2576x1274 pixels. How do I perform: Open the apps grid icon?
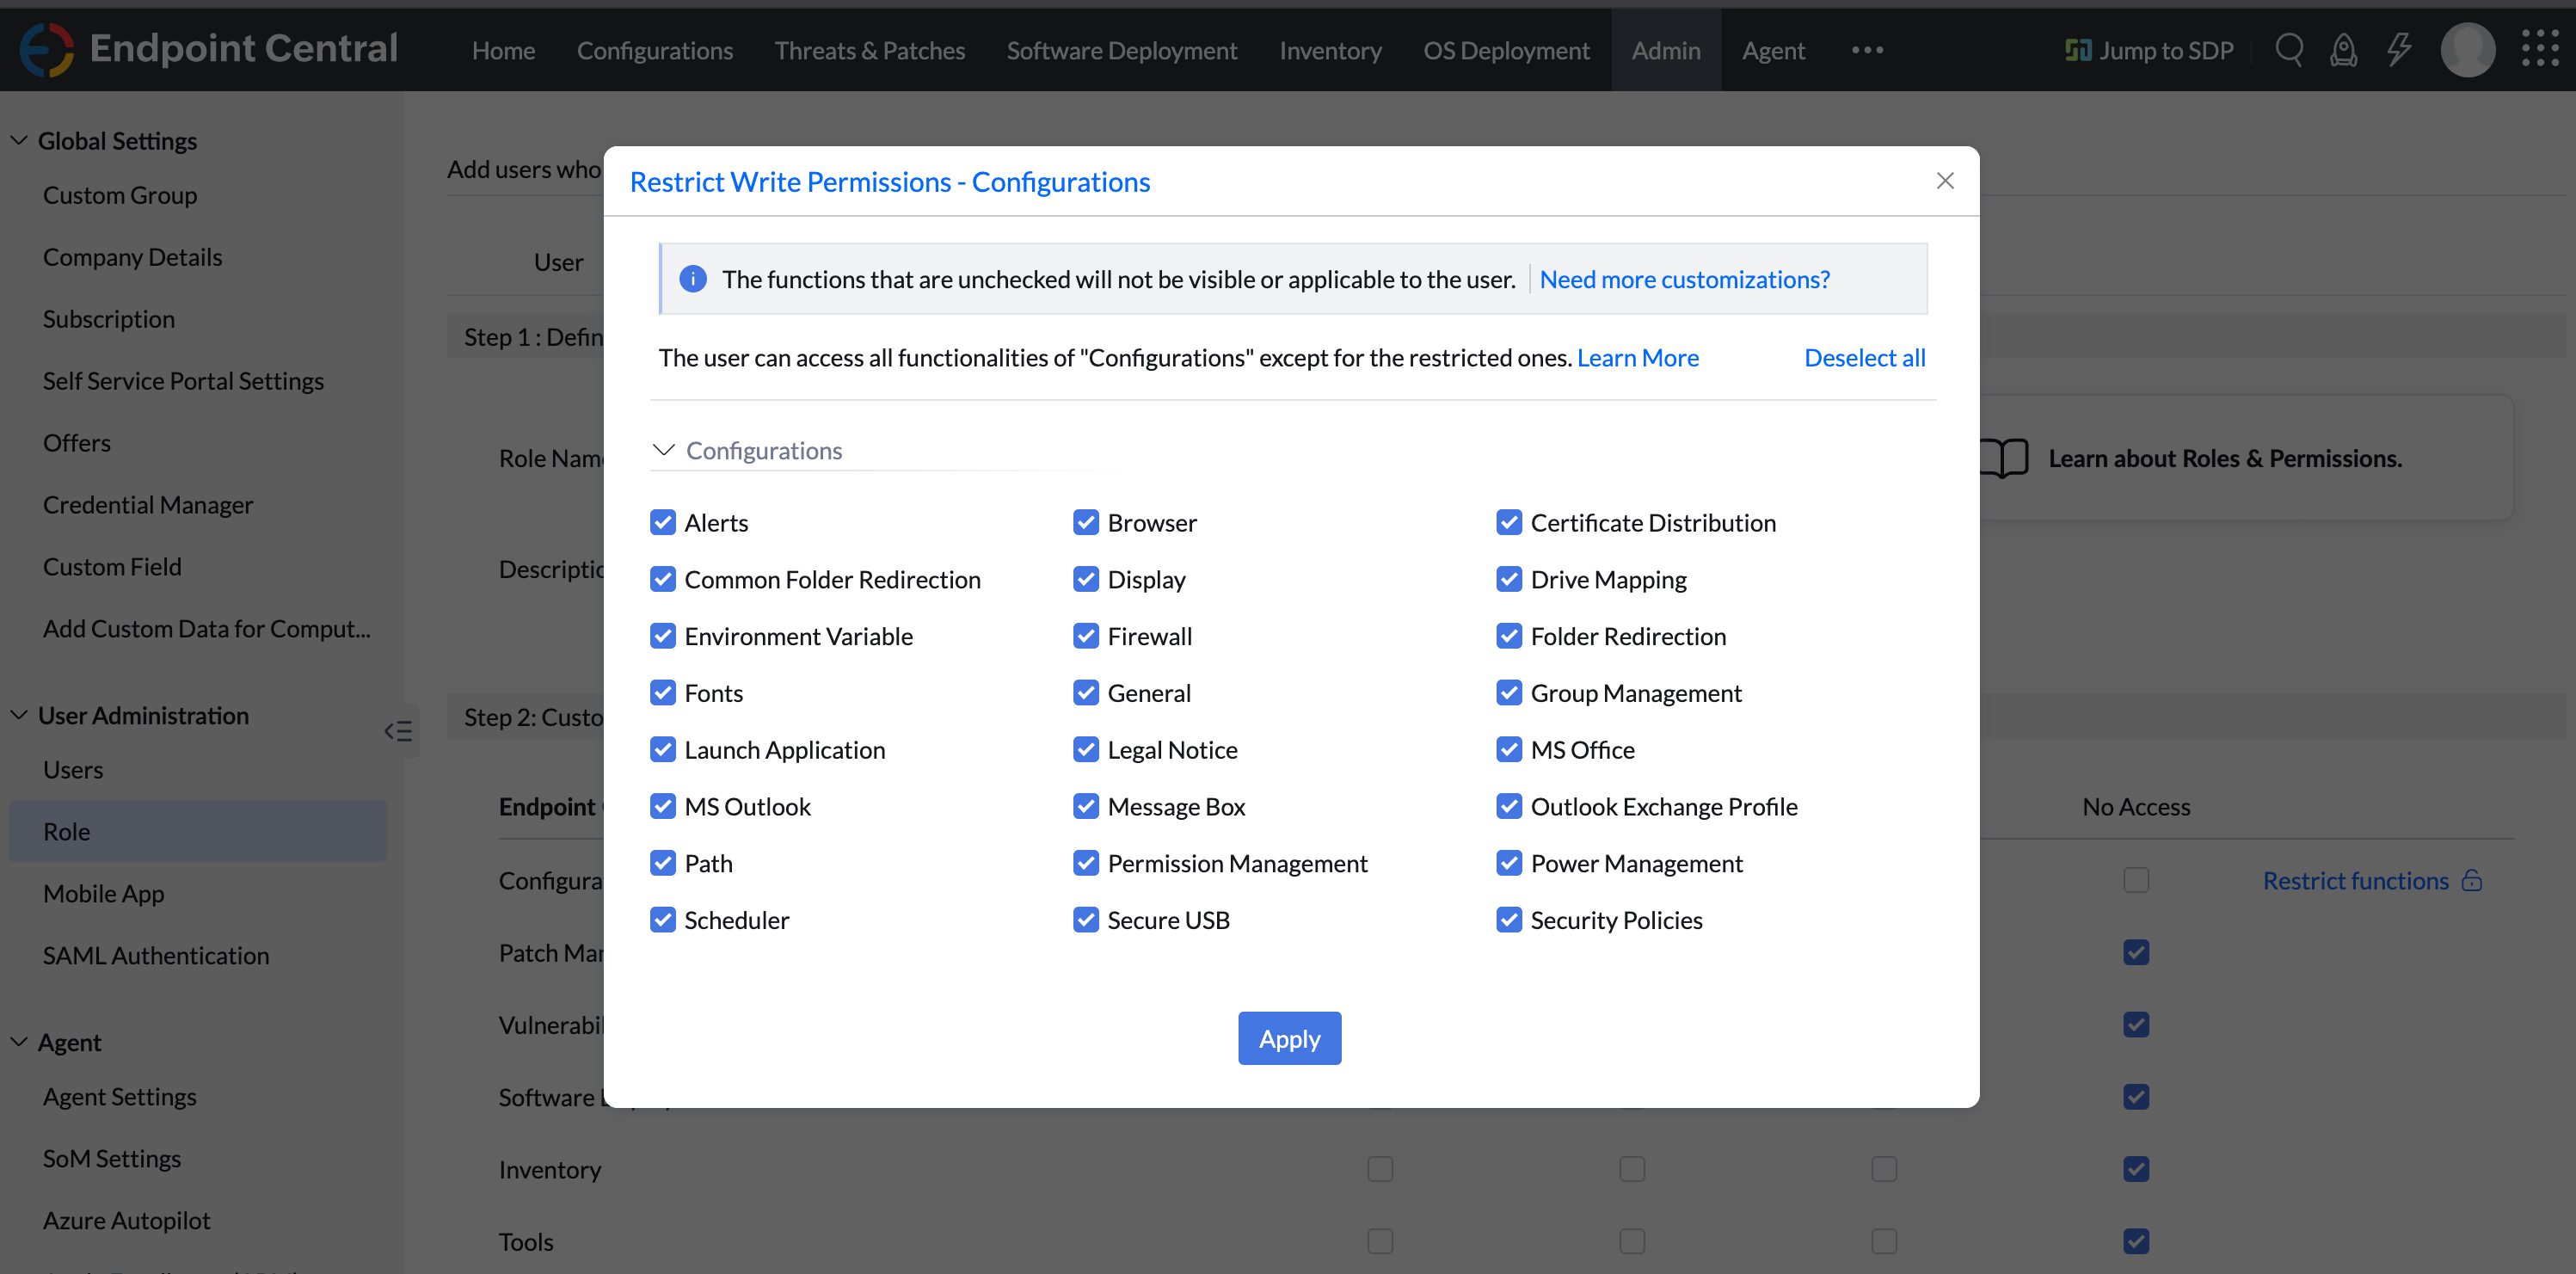(2541, 49)
